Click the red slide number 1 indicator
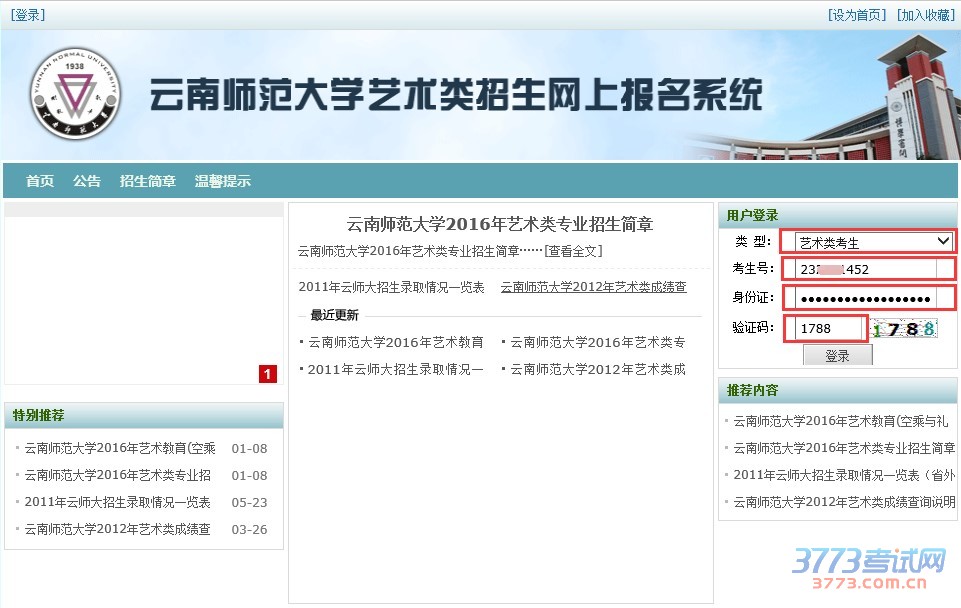The width and height of the screenshot is (961, 608). coord(268,374)
